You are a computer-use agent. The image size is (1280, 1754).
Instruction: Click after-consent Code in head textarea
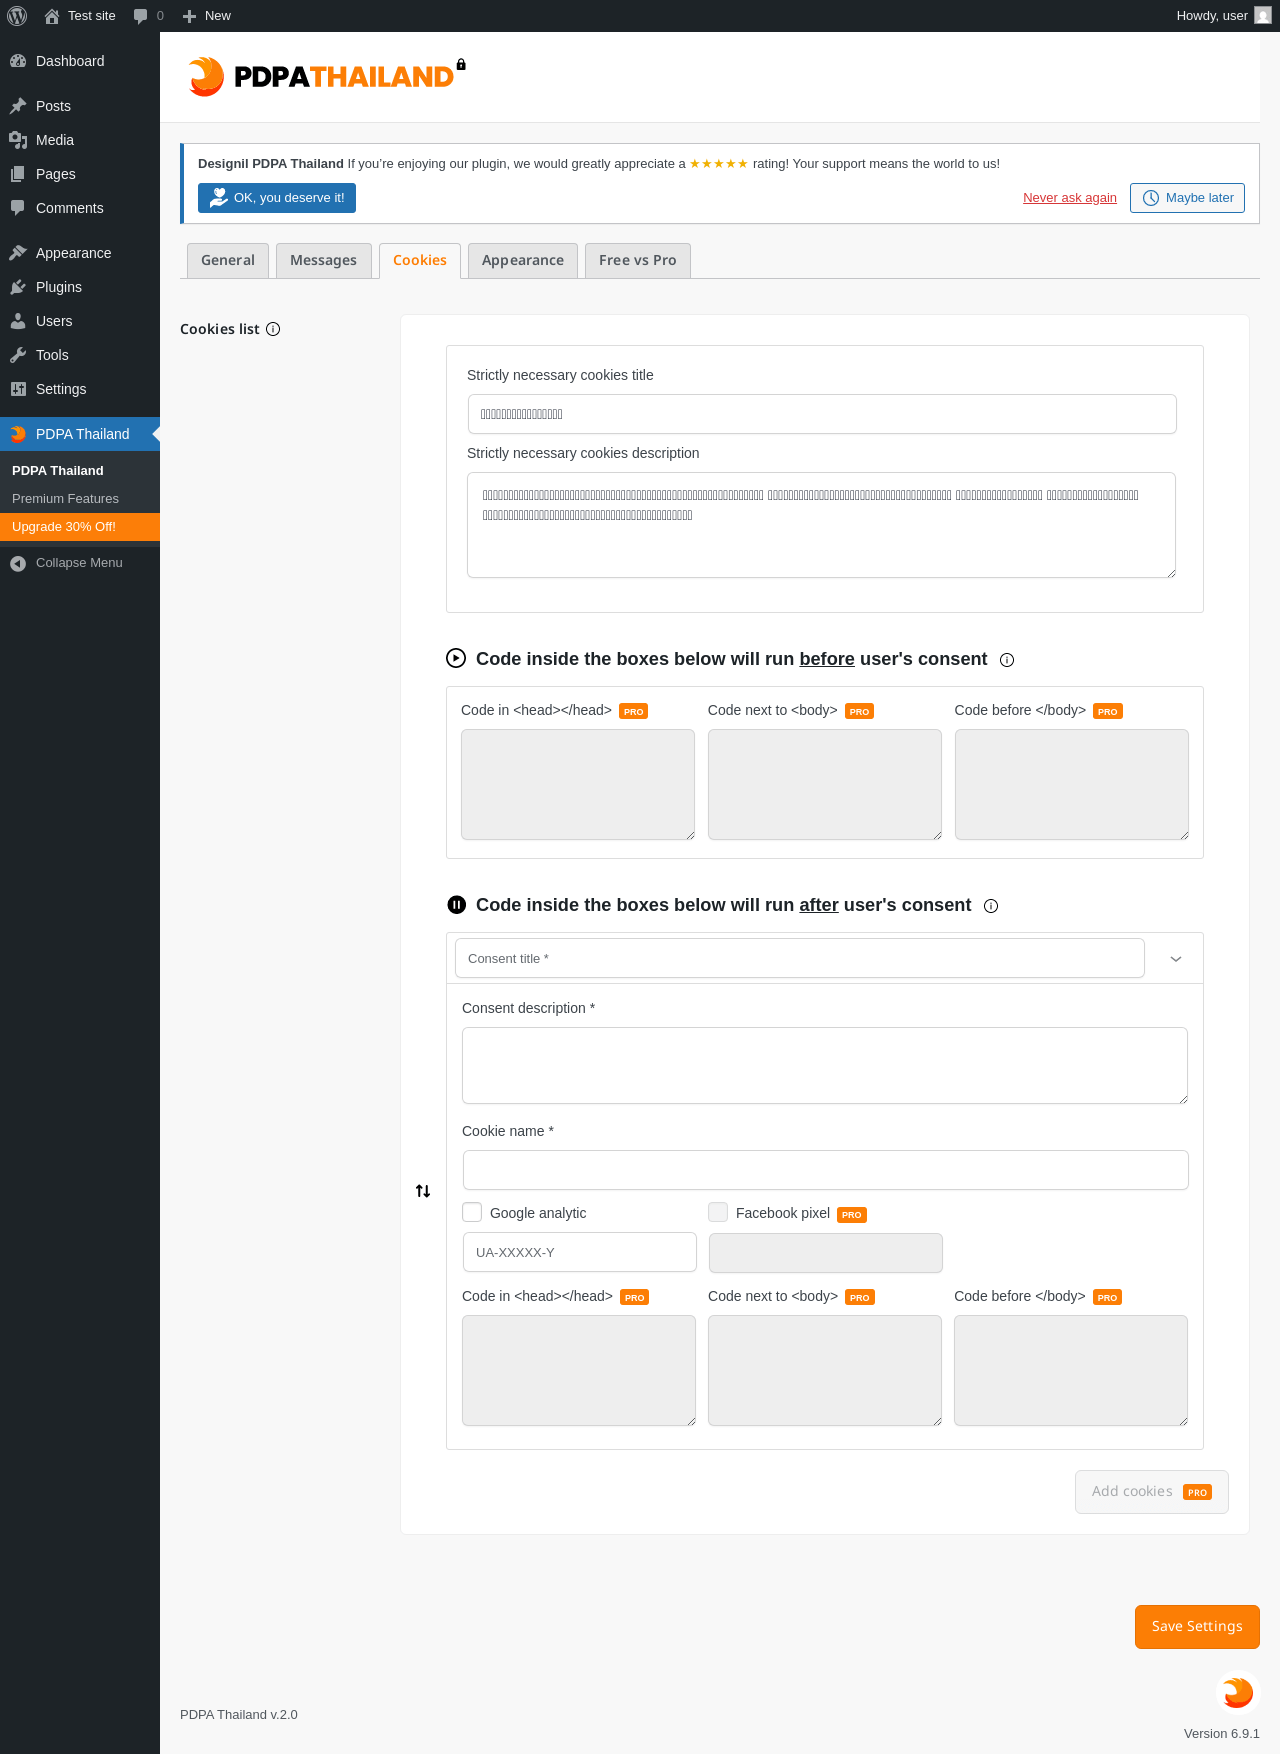click(579, 1371)
